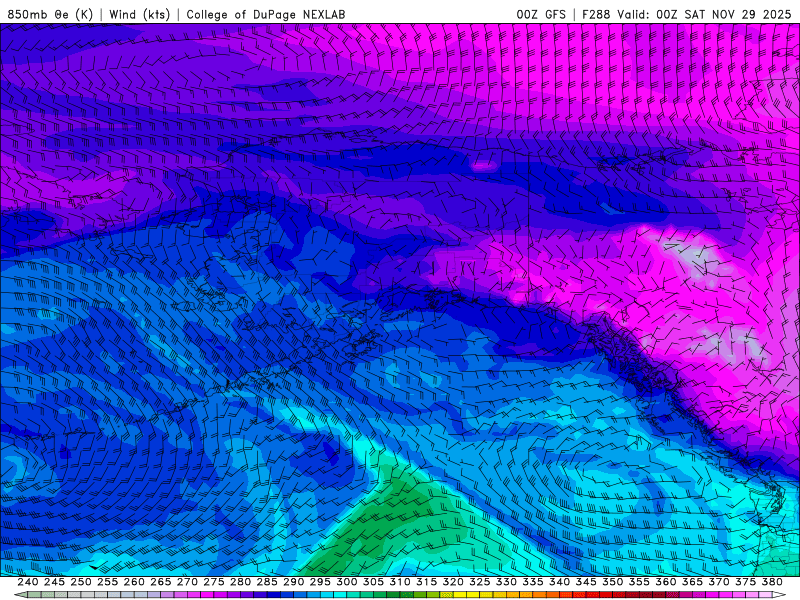Click the 275 value on the color scale
The height and width of the screenshot is (600, 800).
pyautogui.click(x=213, y=582)
